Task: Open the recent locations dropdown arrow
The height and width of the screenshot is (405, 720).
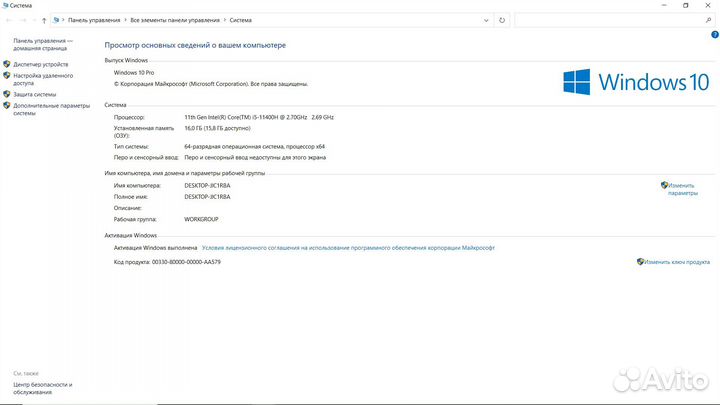Action: 33,19
